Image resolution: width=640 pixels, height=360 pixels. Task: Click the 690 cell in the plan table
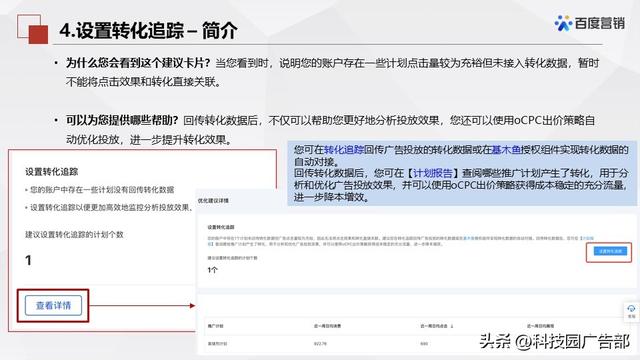424,344
